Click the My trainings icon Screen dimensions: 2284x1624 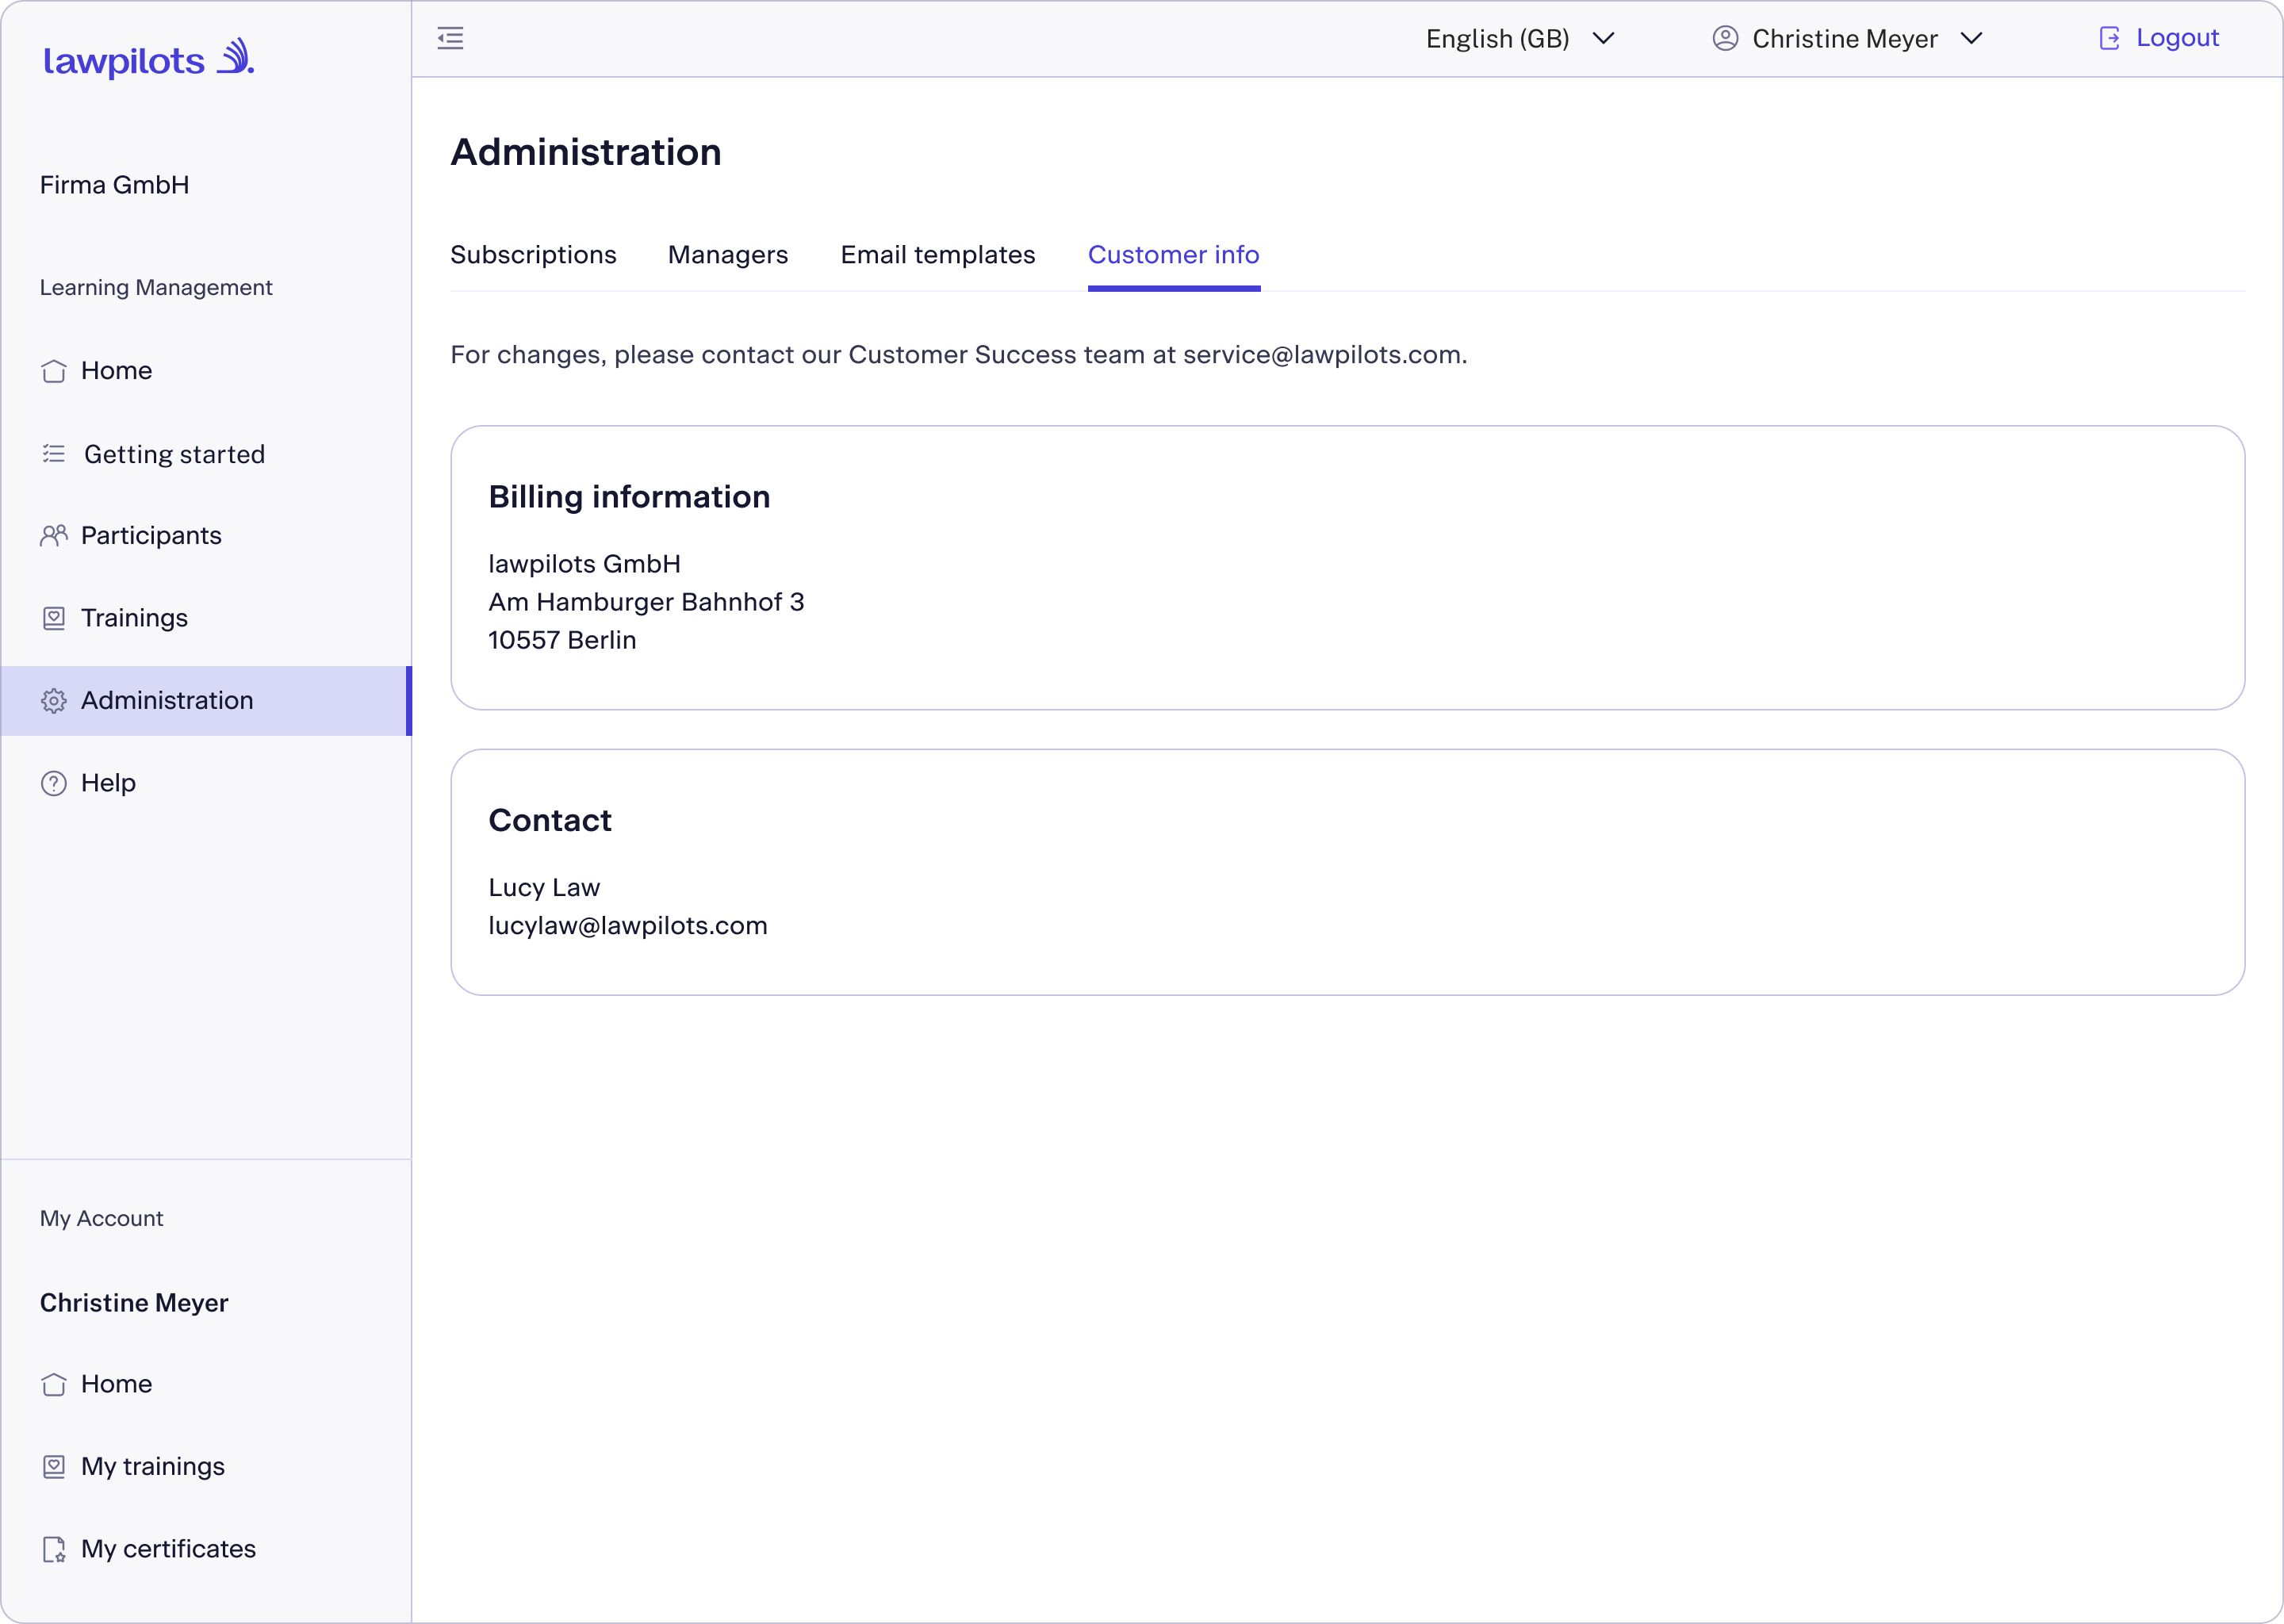coord(54,1466)
